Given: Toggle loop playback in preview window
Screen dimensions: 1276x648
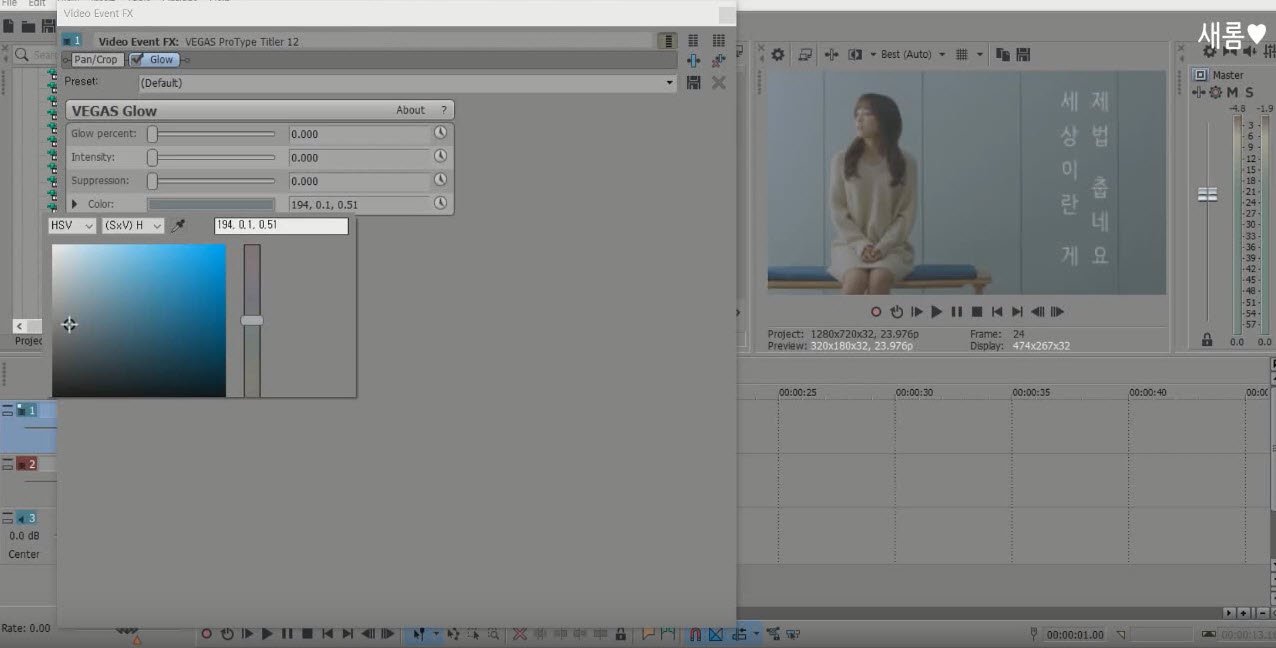Looking at the screenshot, I should click(897, 312).
